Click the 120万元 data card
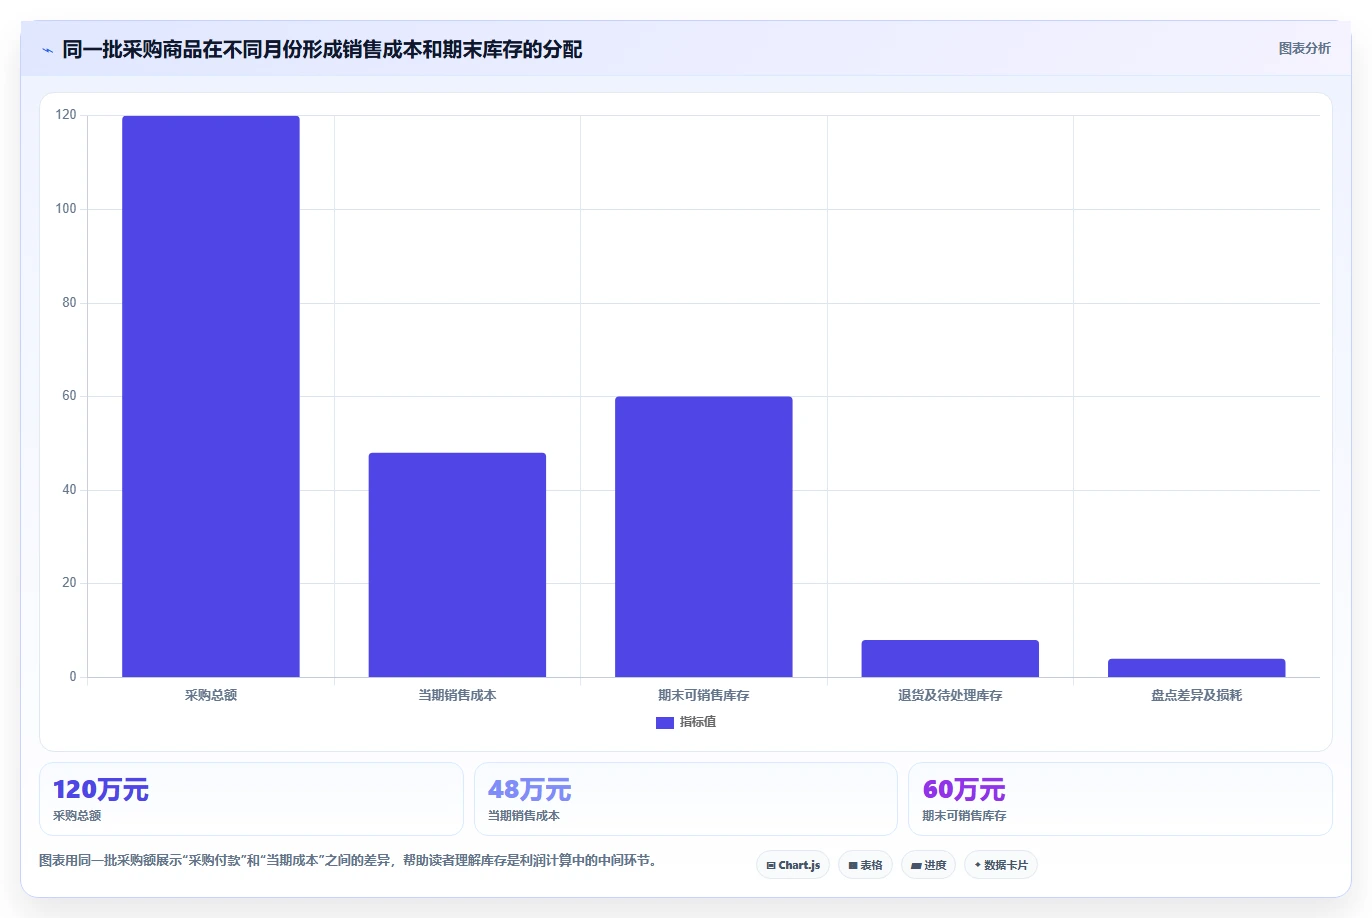The height and width of the screenshot is (918, 1372). 251,799
